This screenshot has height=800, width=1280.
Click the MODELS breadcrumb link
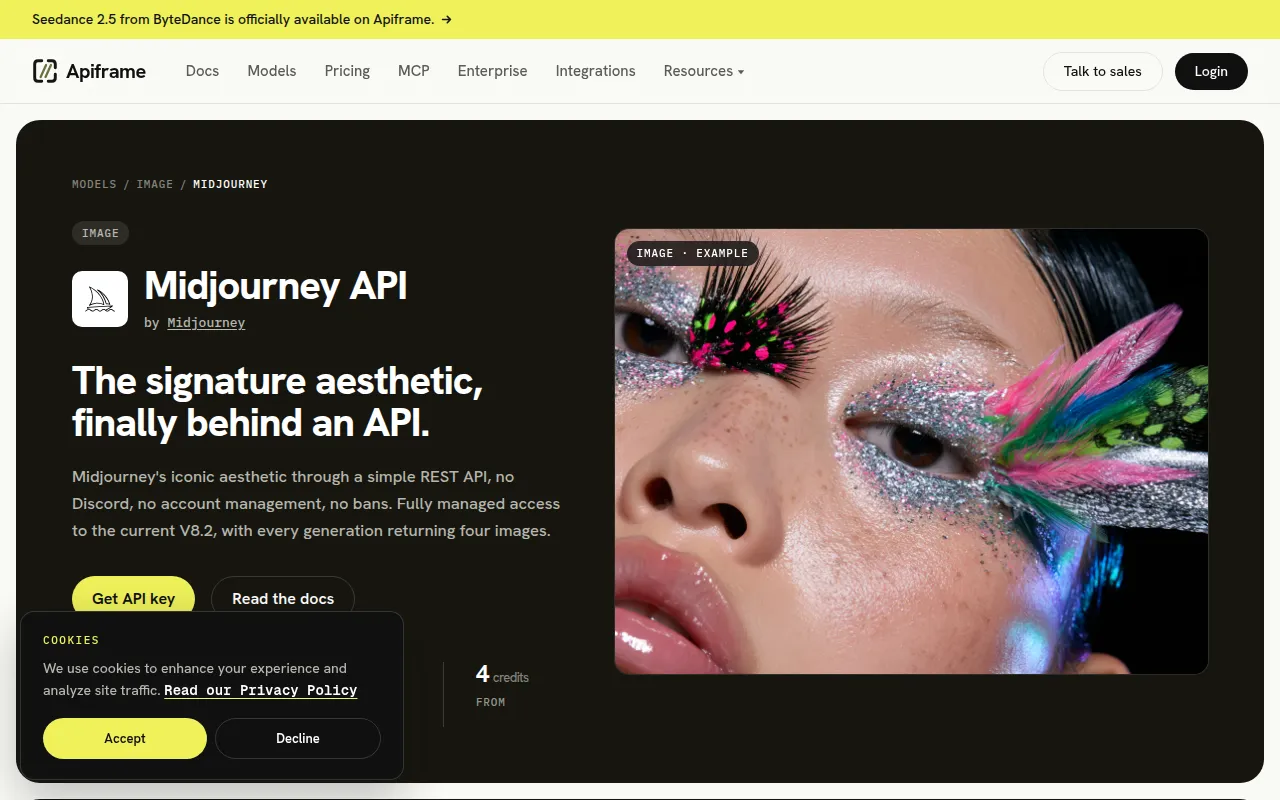tap(94, 184)
